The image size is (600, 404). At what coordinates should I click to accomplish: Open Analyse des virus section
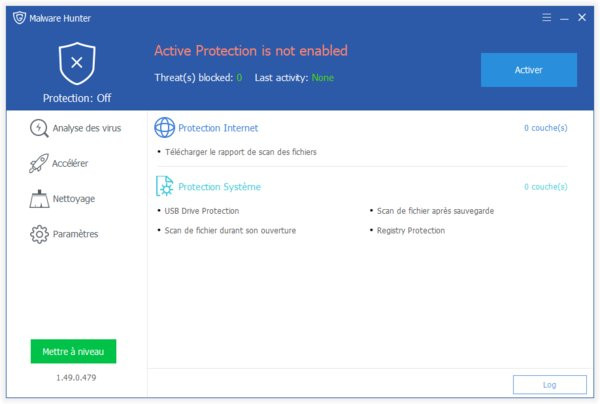tap(75, 128)
